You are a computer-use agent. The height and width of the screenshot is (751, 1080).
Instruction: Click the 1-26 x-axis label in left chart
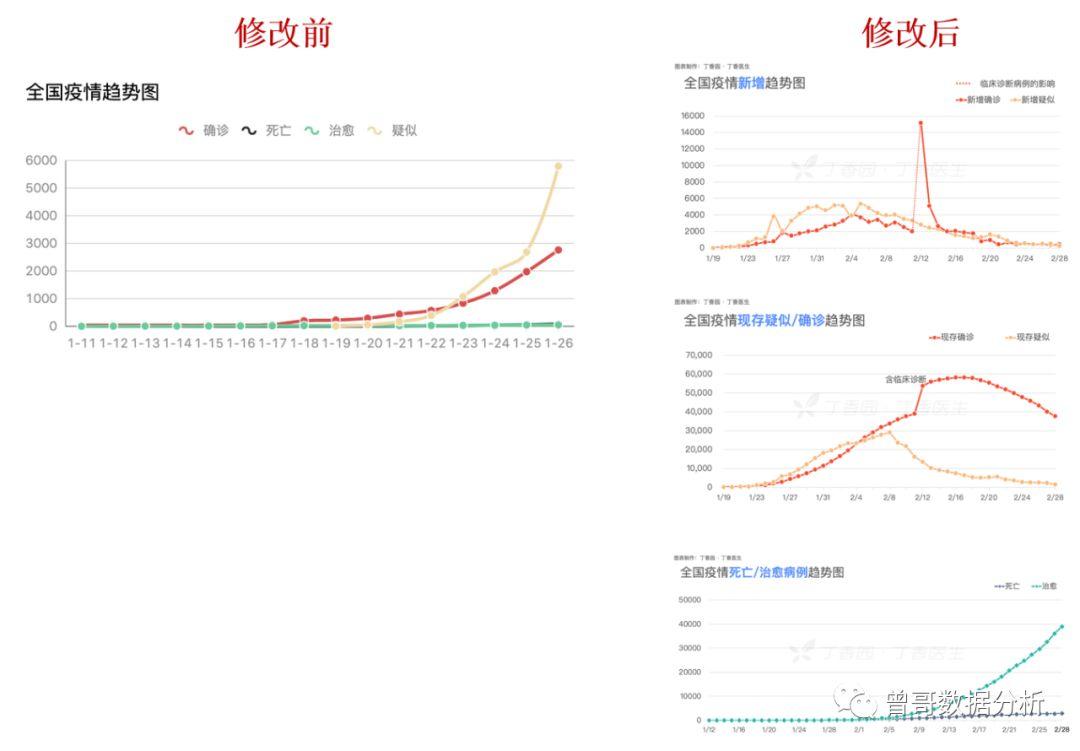coord(559,342)
